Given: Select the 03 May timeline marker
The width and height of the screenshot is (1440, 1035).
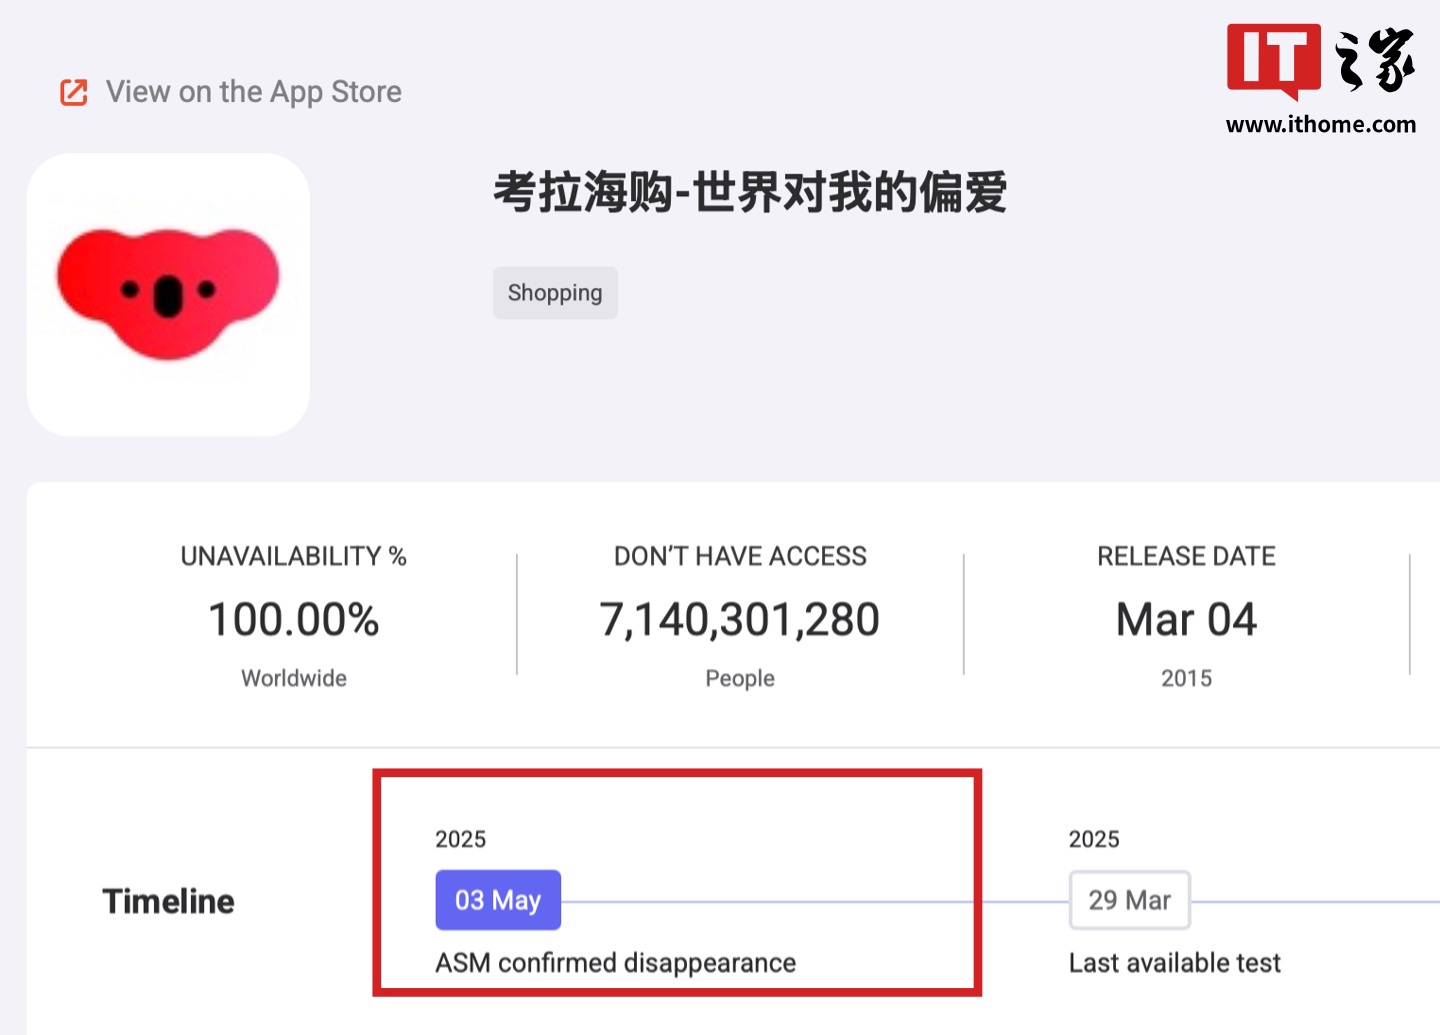Looking at the screenshot, I should (x=498, y=900).
